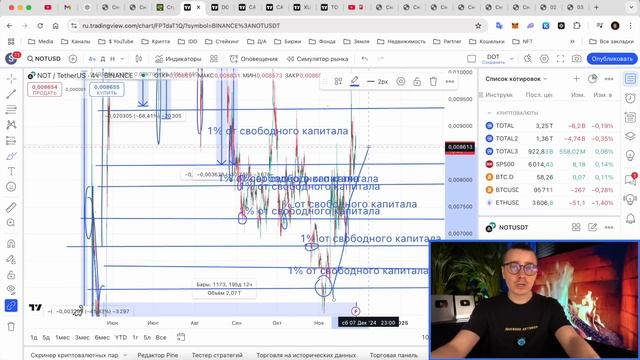
Task: Expand the Список котировок dropdown
Action: tap(516, 79)
